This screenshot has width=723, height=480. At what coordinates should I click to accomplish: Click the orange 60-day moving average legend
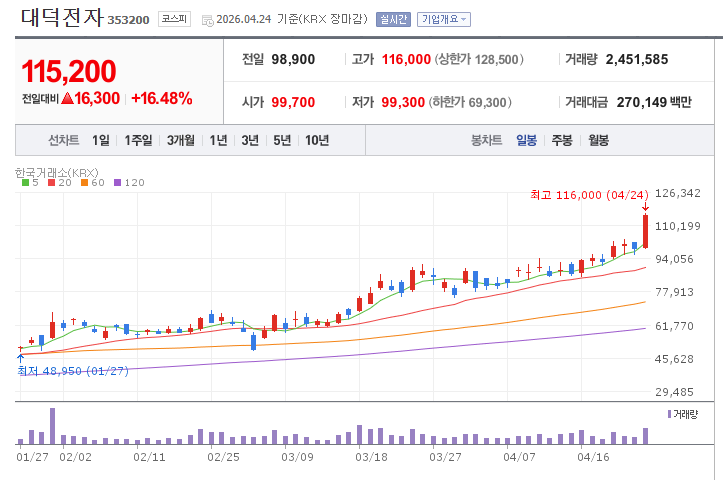(x=91, y=183)
